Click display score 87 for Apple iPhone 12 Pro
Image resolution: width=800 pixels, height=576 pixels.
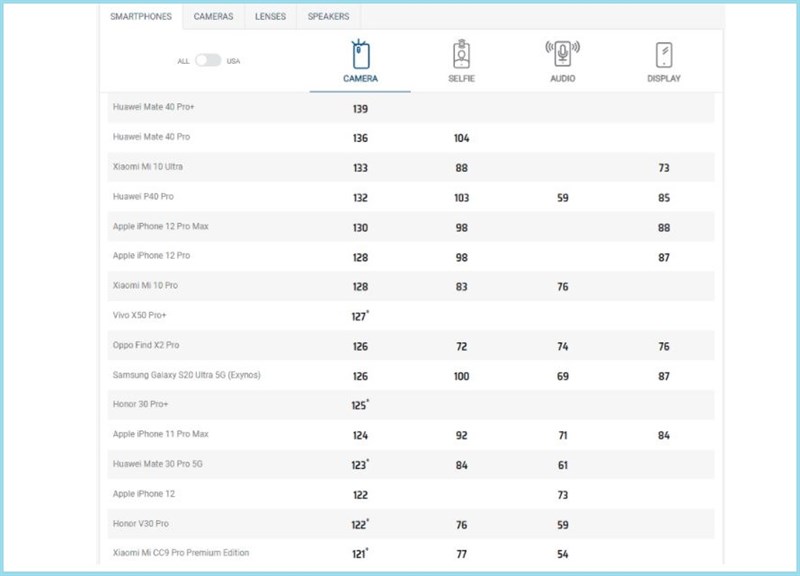664,258
